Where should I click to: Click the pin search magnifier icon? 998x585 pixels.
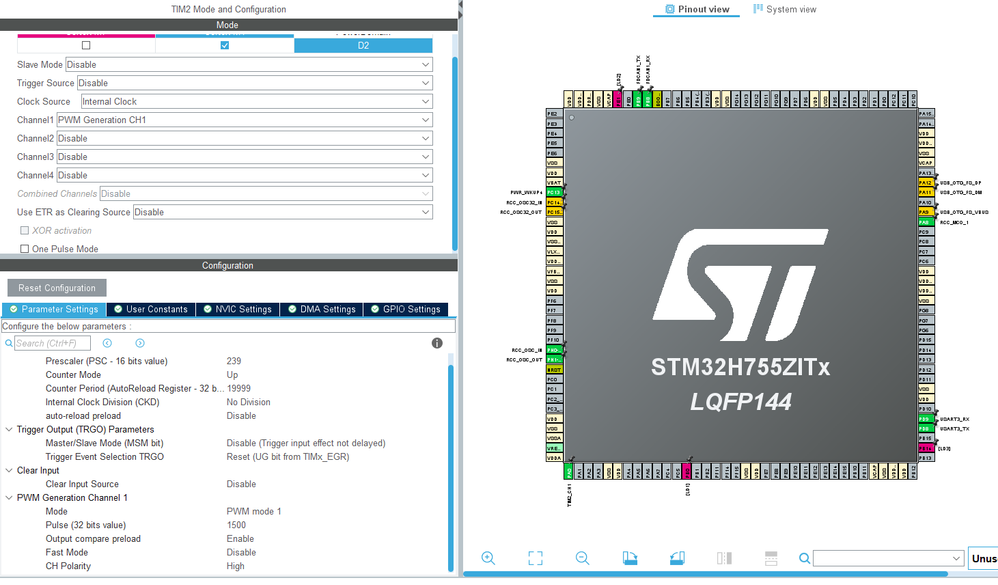805,558
